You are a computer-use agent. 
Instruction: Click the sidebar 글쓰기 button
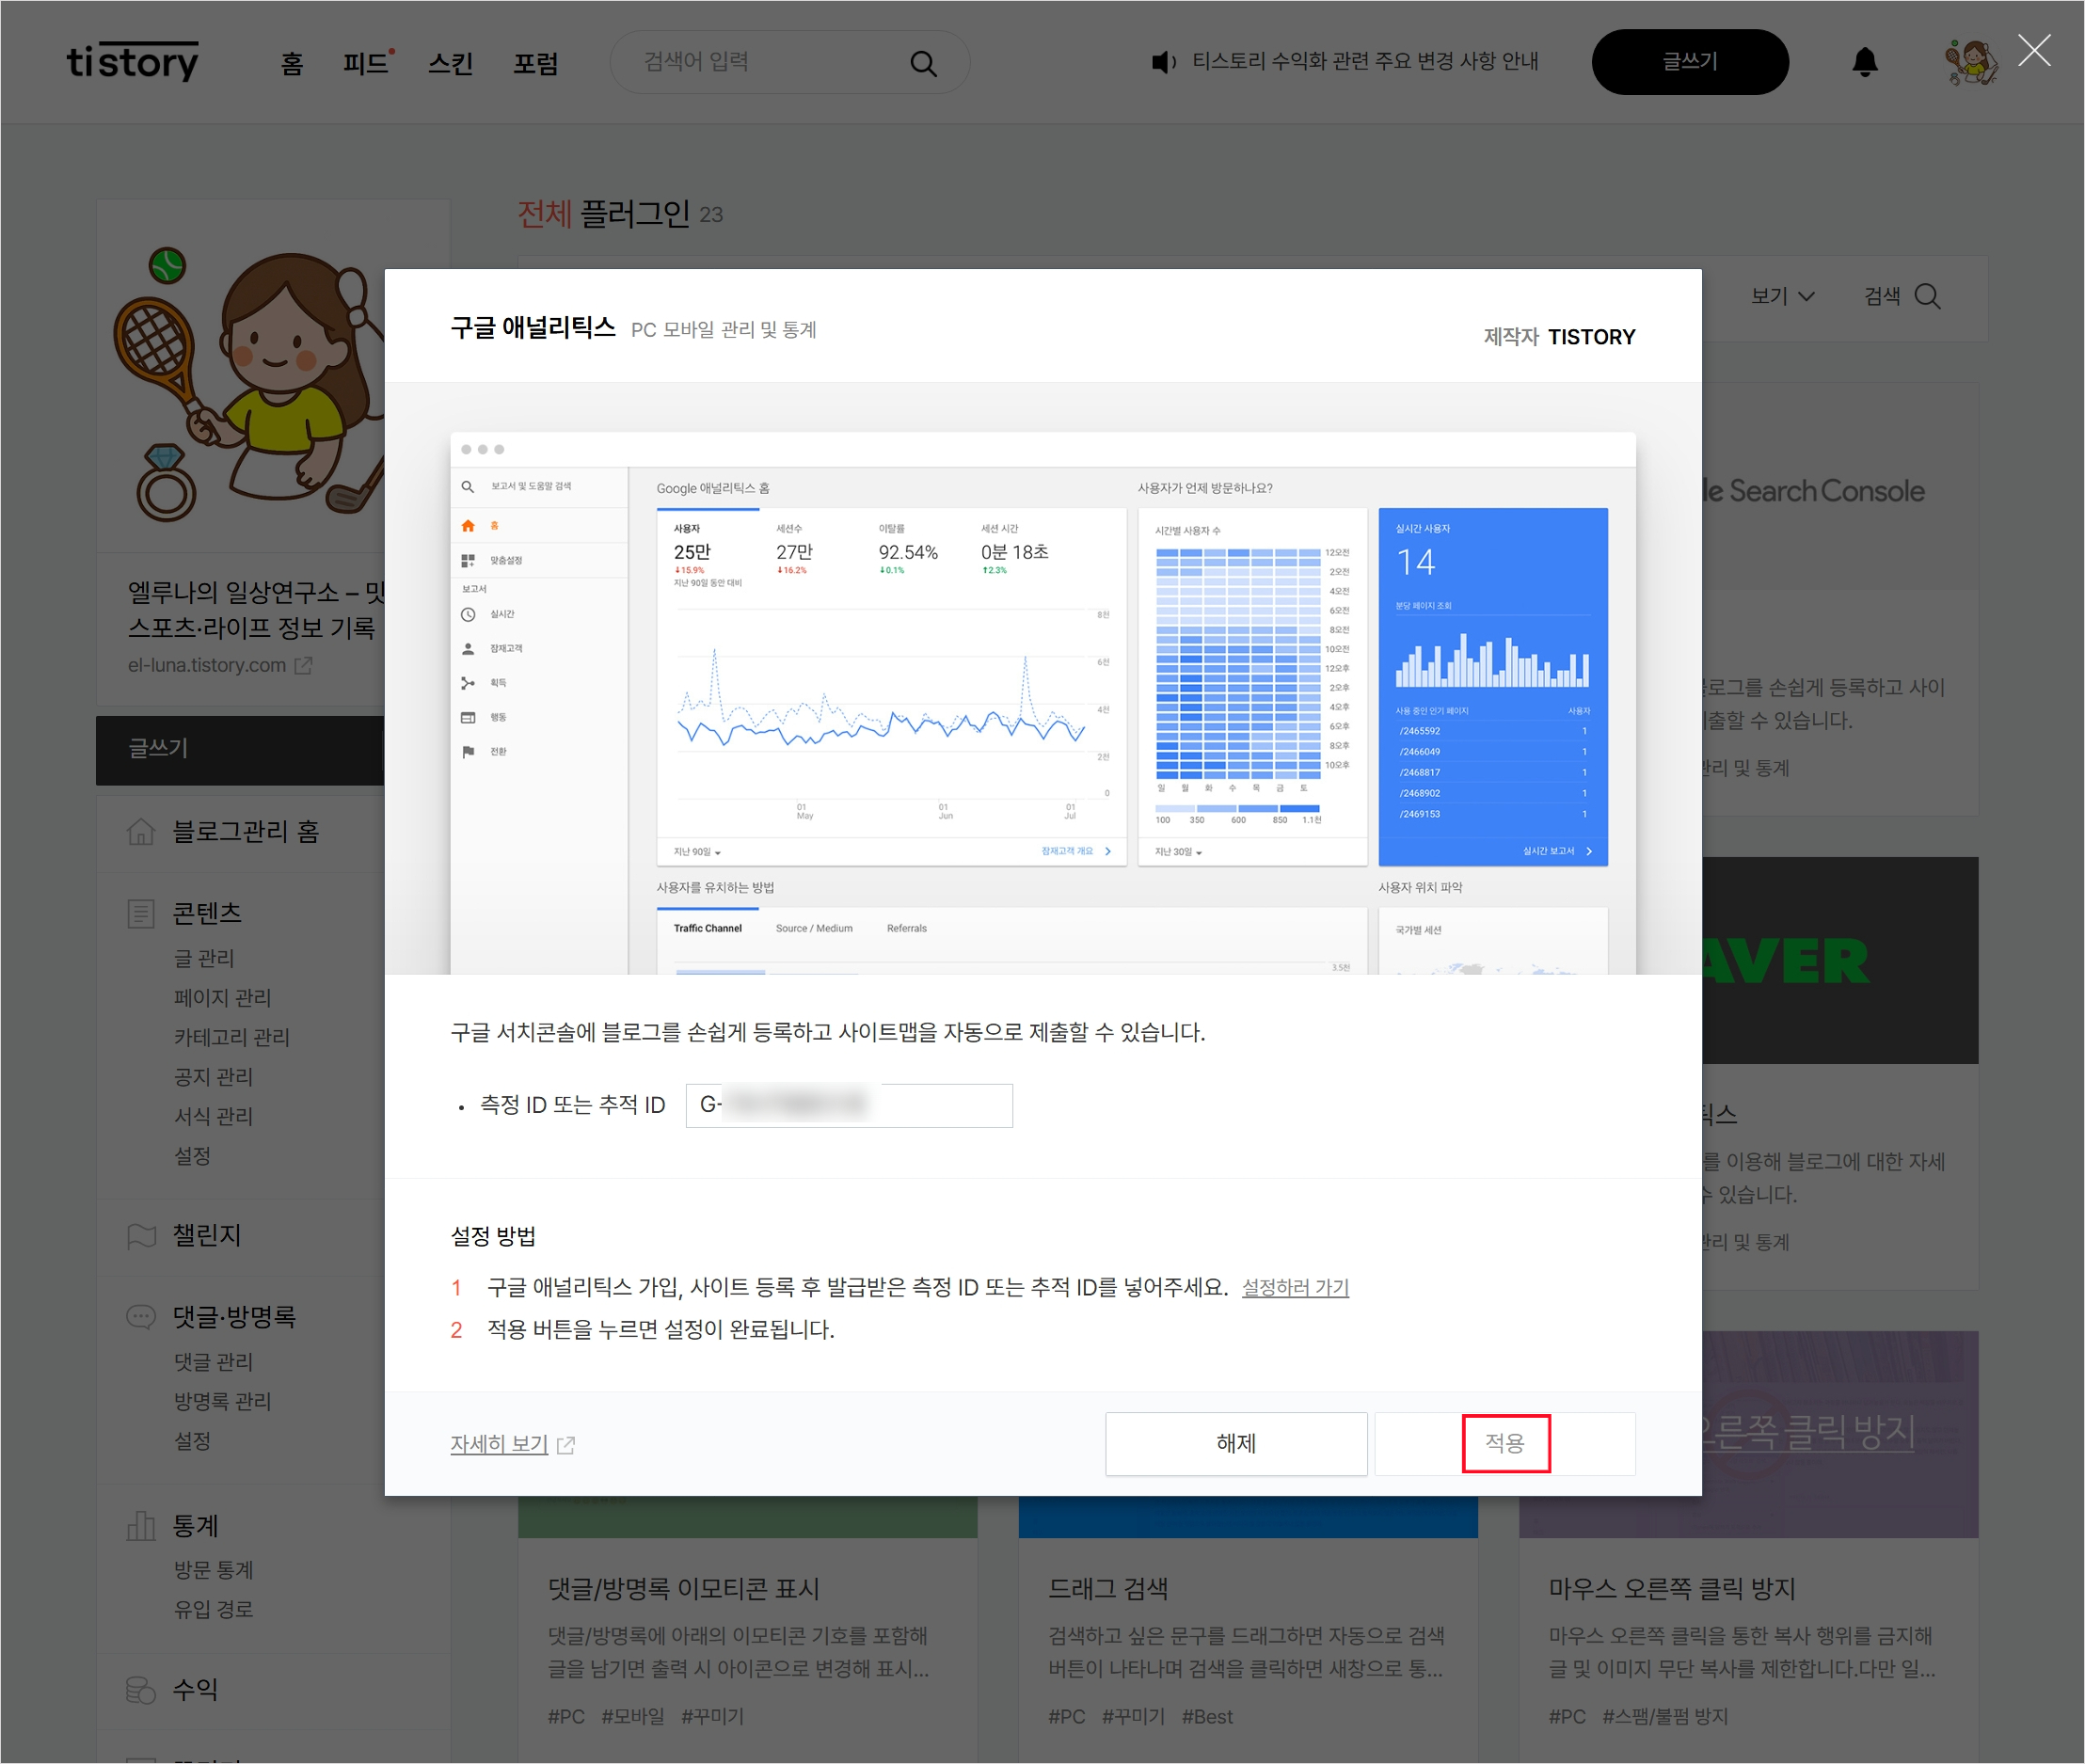coord(240,749)
